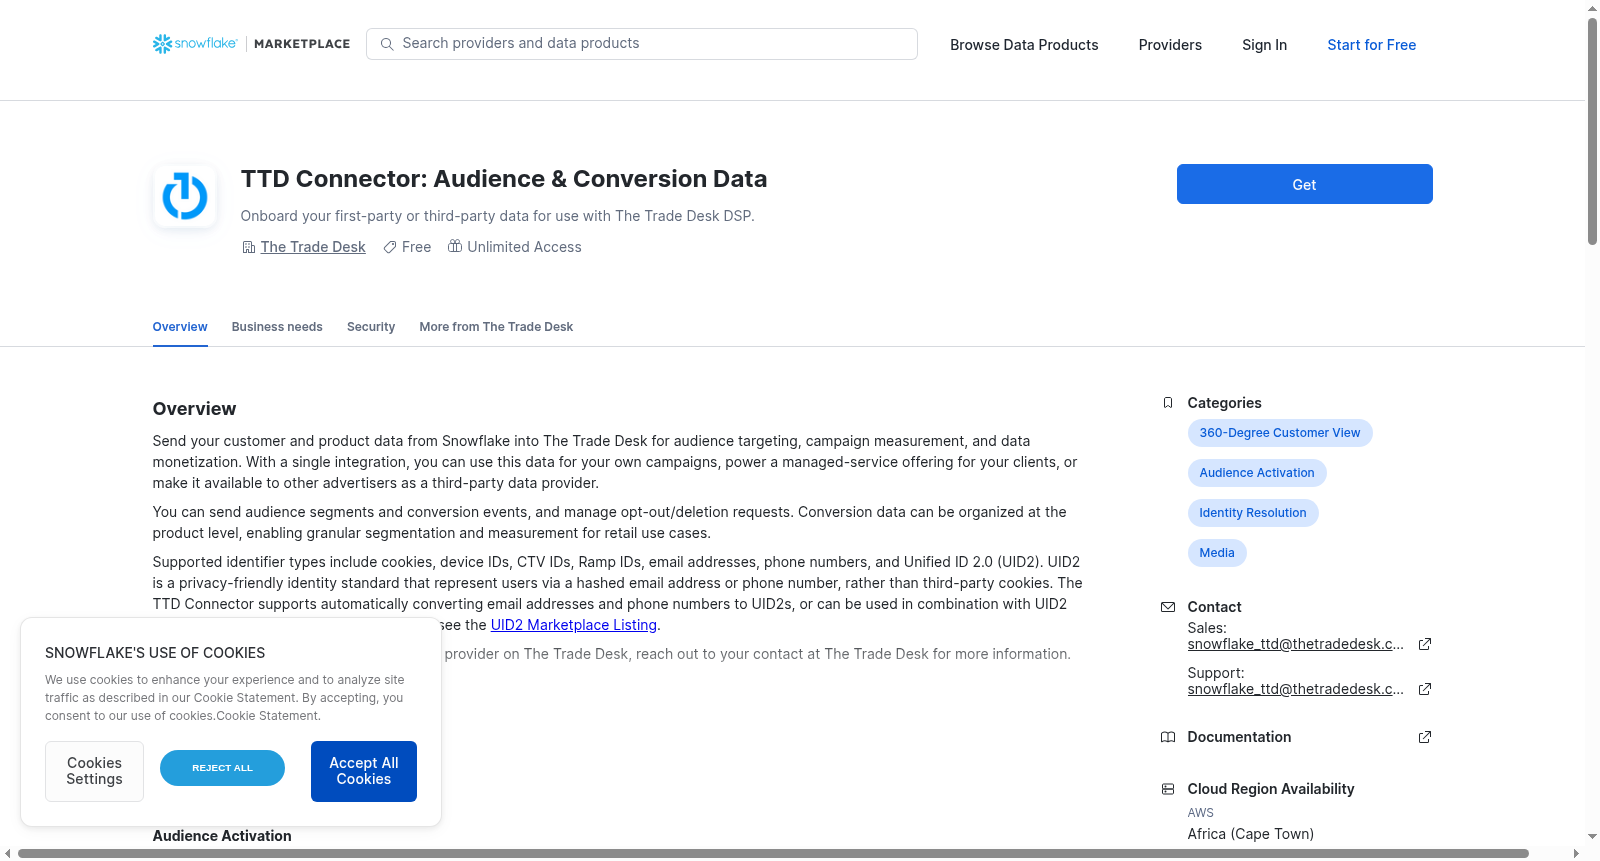The image size is (1600, 861).
Task: Click REJECT ALL cookies button
Action: (x=222, y=768)
